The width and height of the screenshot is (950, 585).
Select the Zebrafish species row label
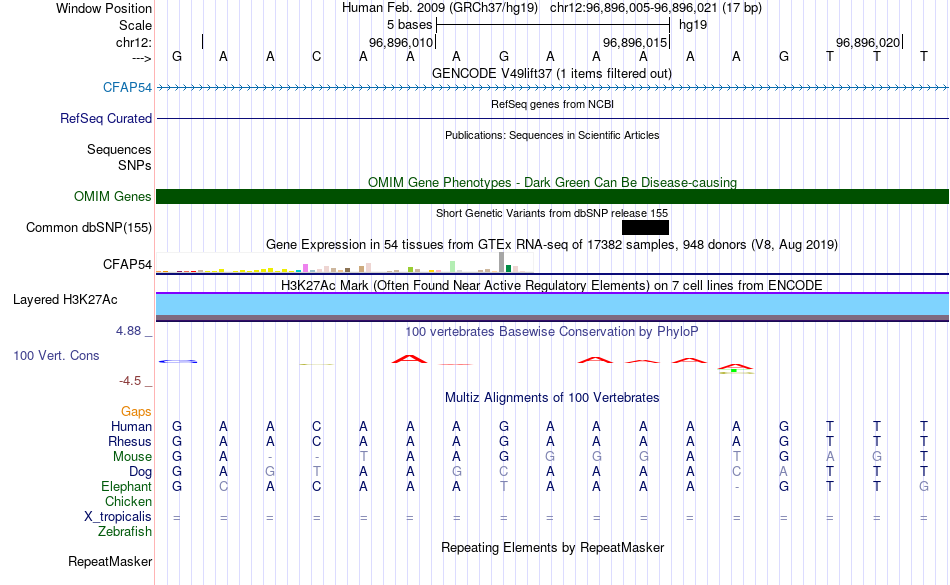point(125,531)
